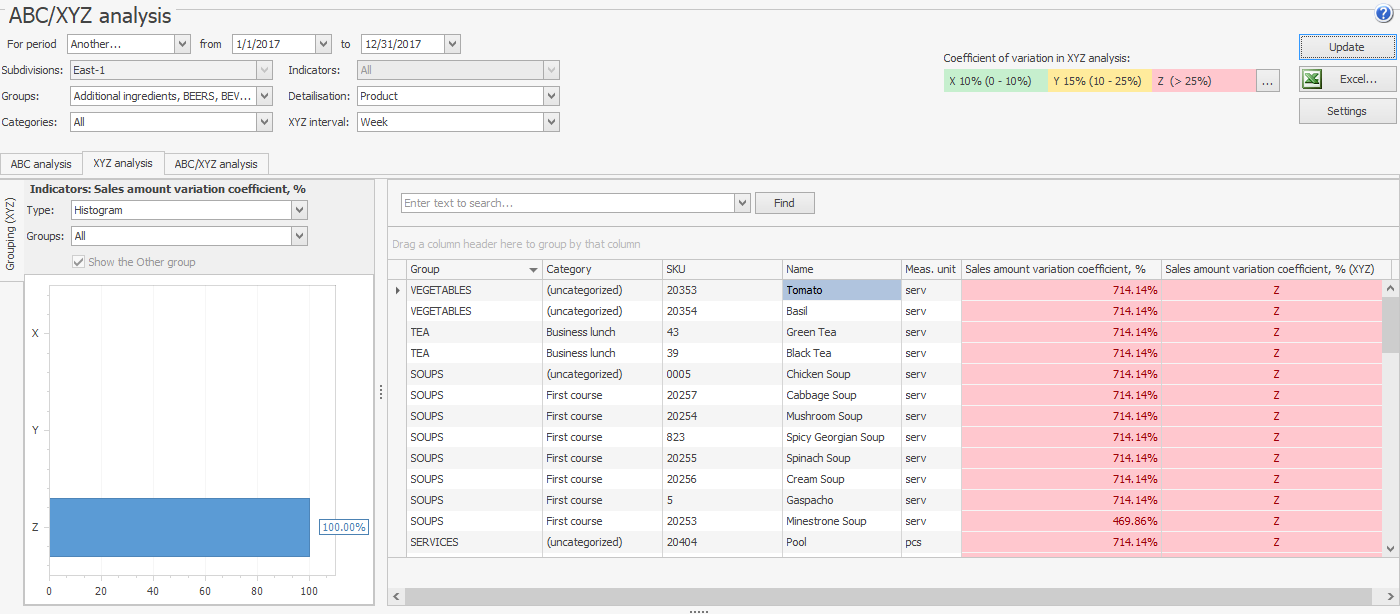Toggle the Show the Other group checkbox

[79, 262]
